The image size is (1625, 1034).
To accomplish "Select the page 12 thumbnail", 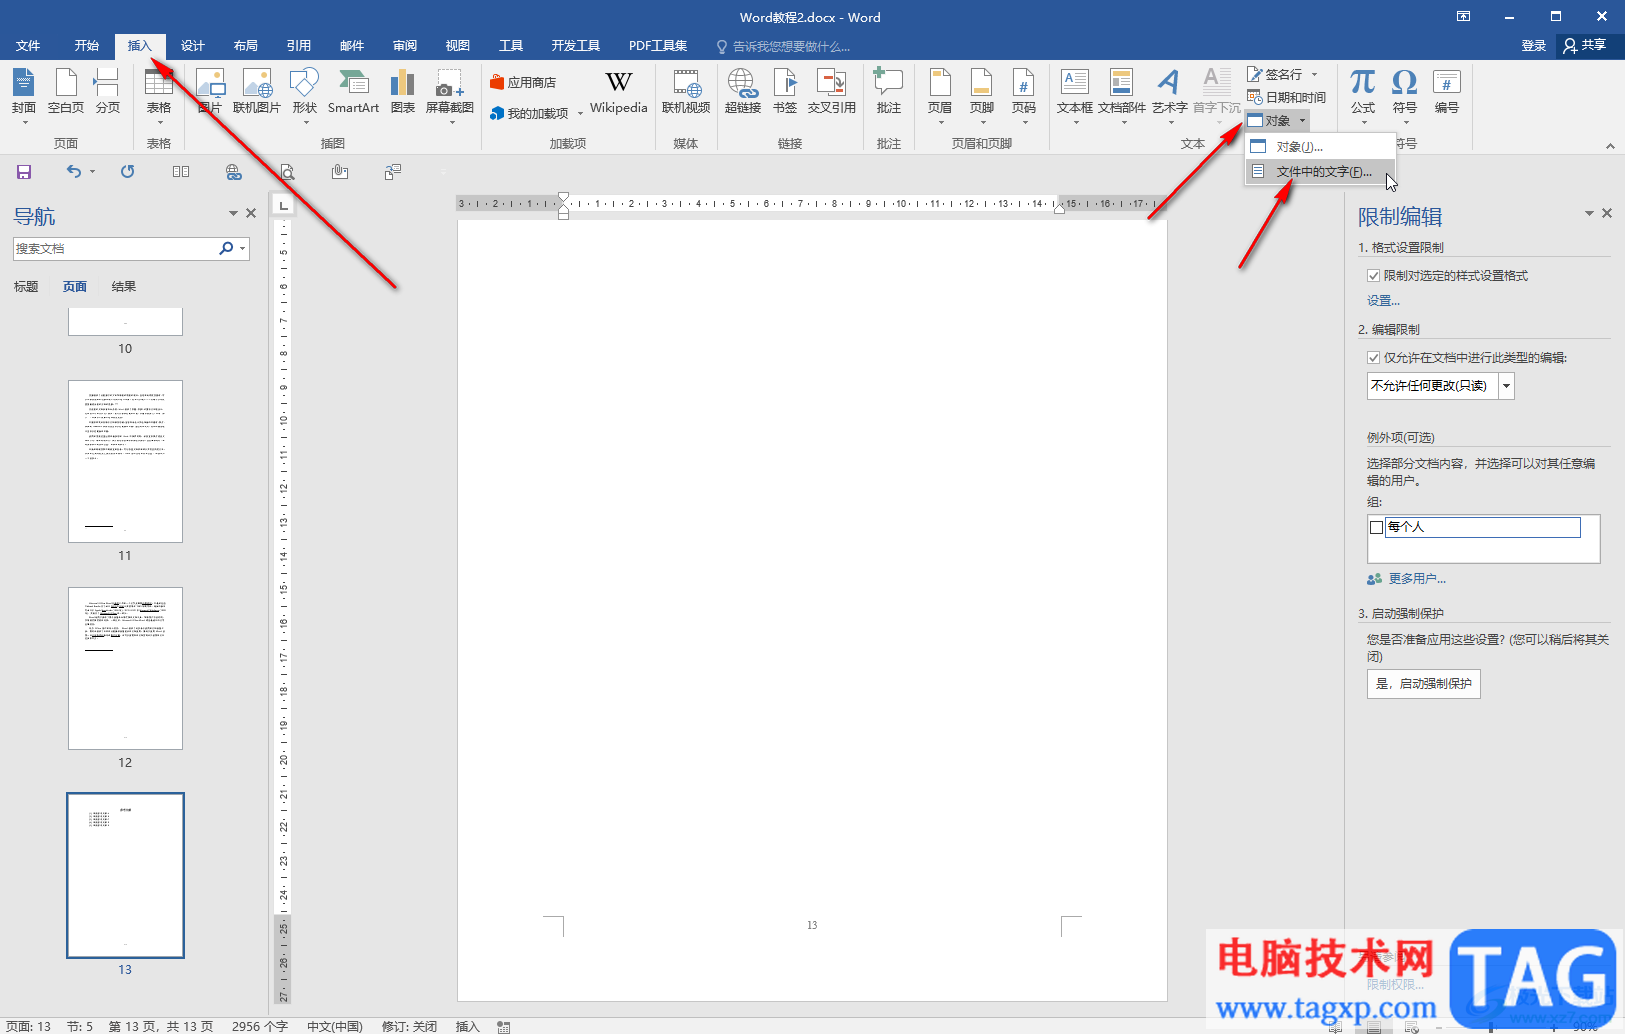I will (125, 668).
